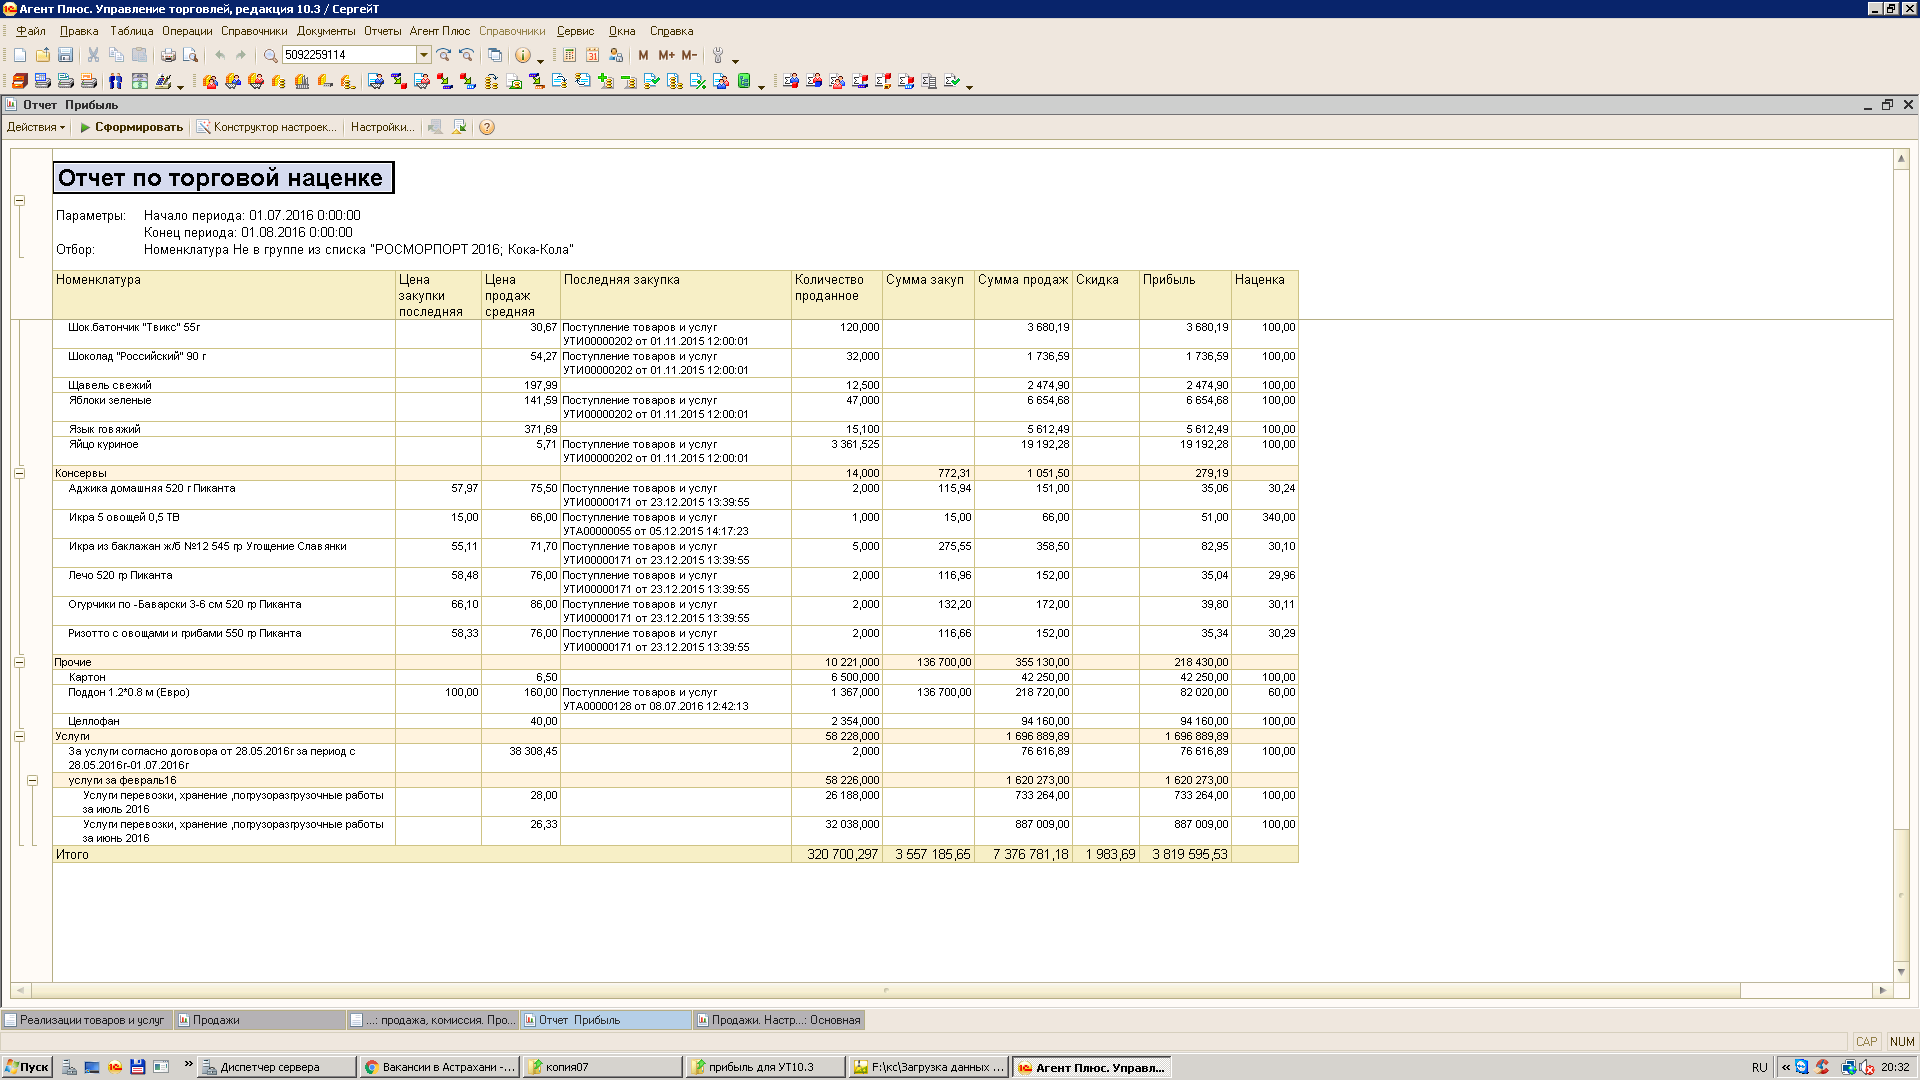Click the Пуск start button

coord(27,1067)
